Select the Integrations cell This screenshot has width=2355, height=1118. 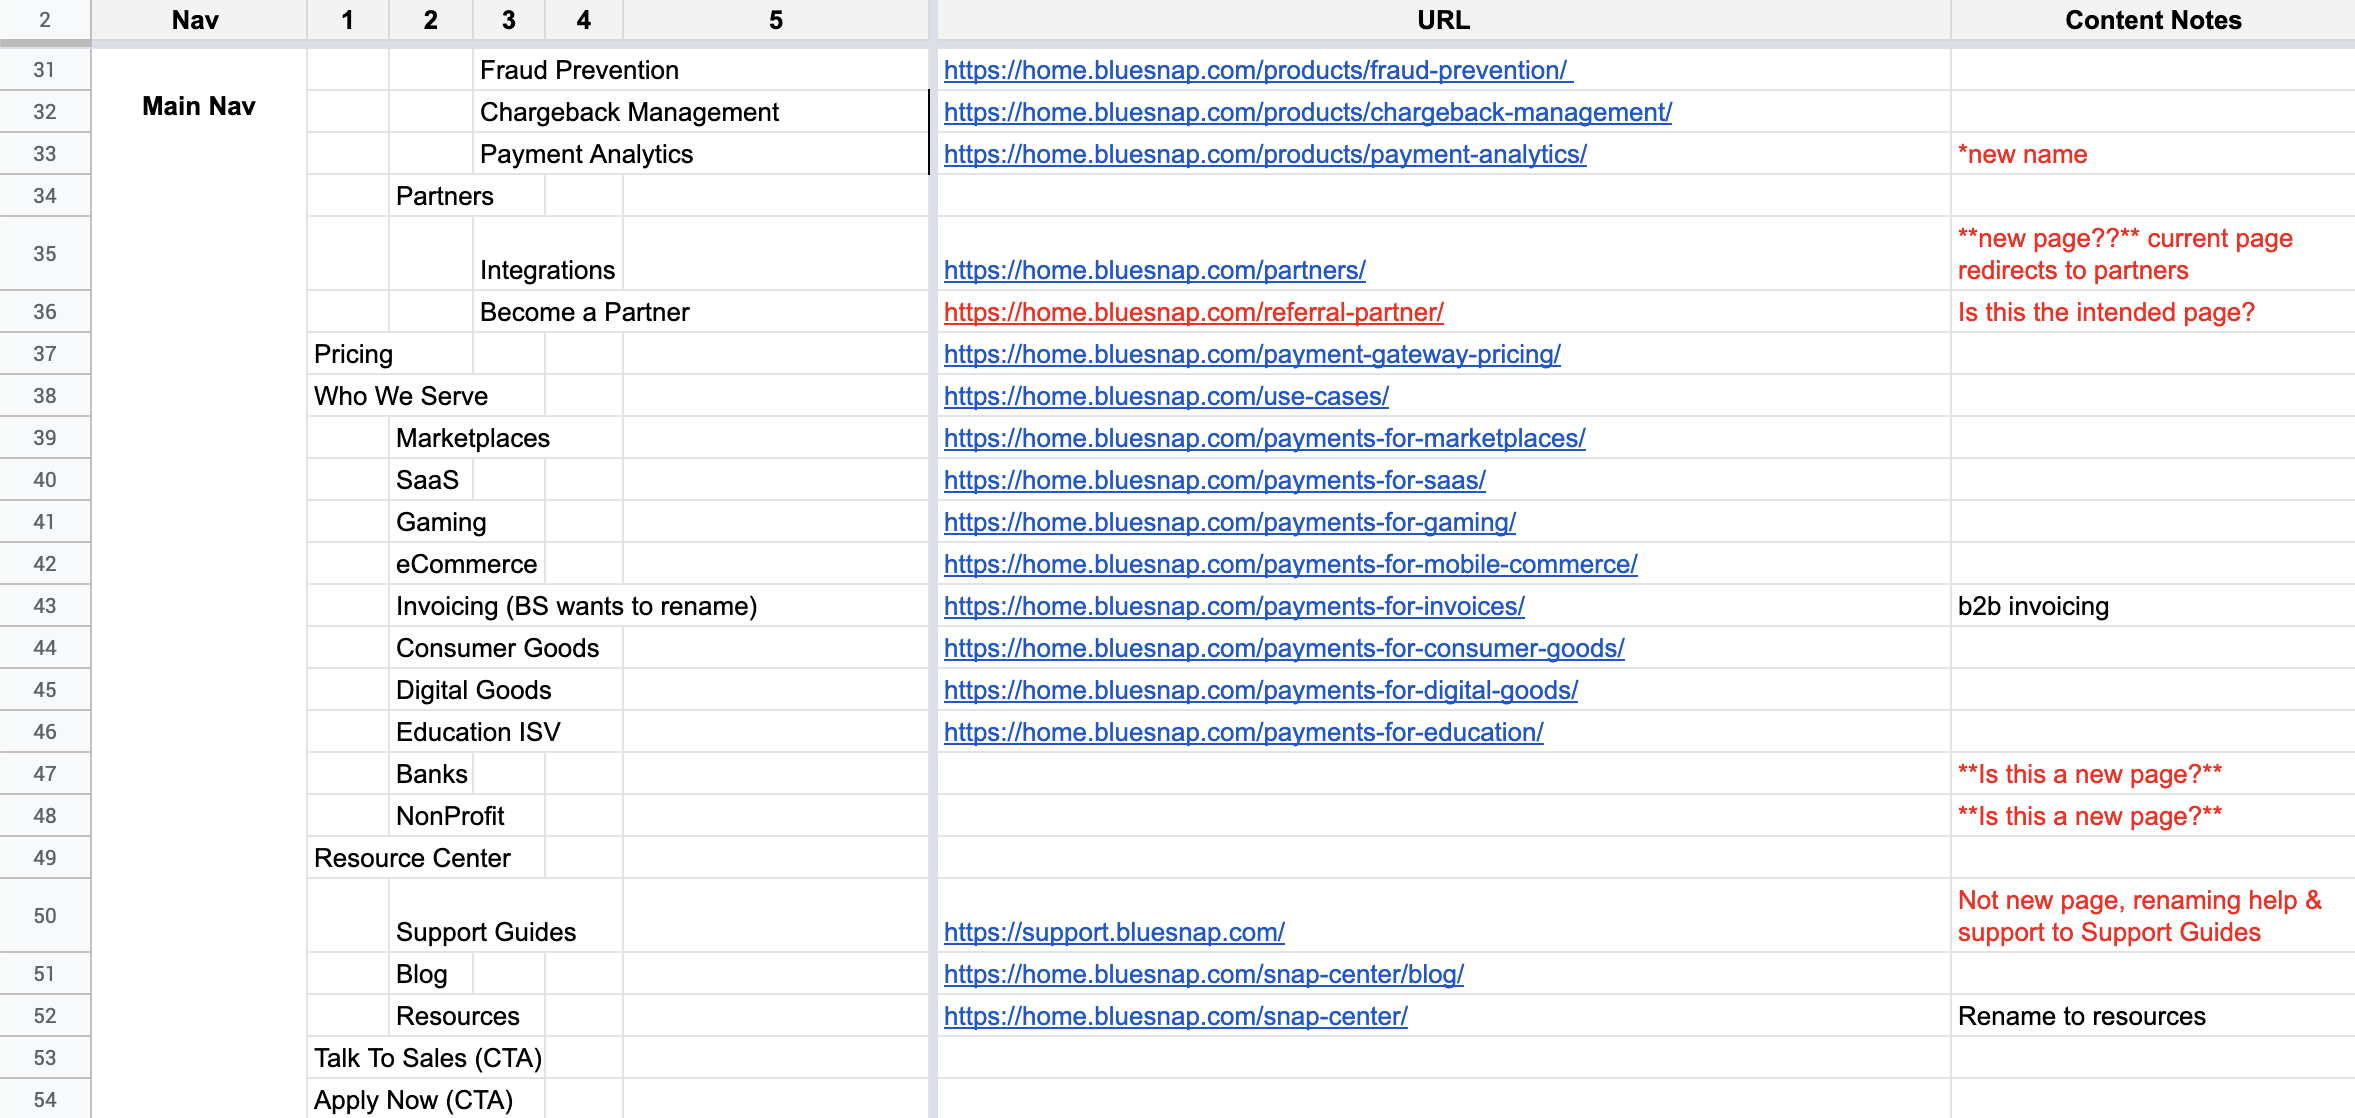click(547, 254)
